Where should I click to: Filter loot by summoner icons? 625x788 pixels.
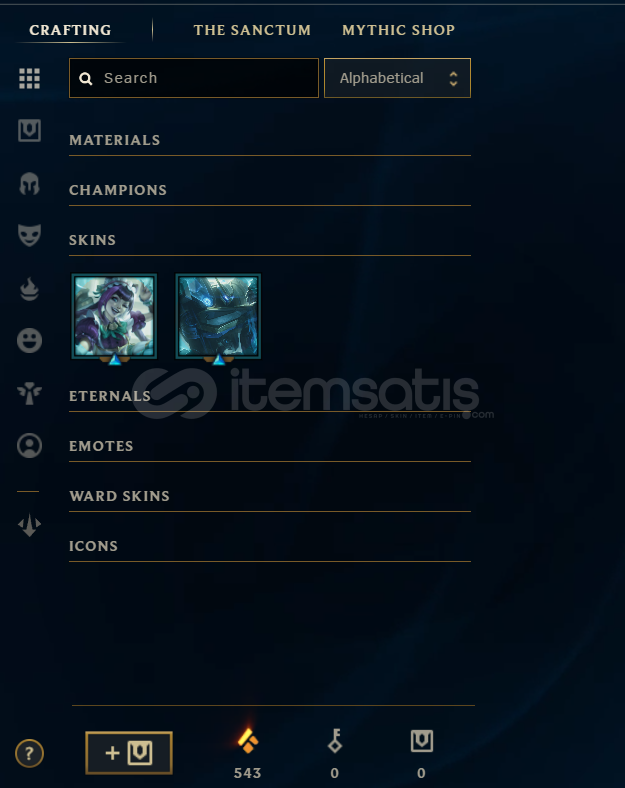pos(29,445)
